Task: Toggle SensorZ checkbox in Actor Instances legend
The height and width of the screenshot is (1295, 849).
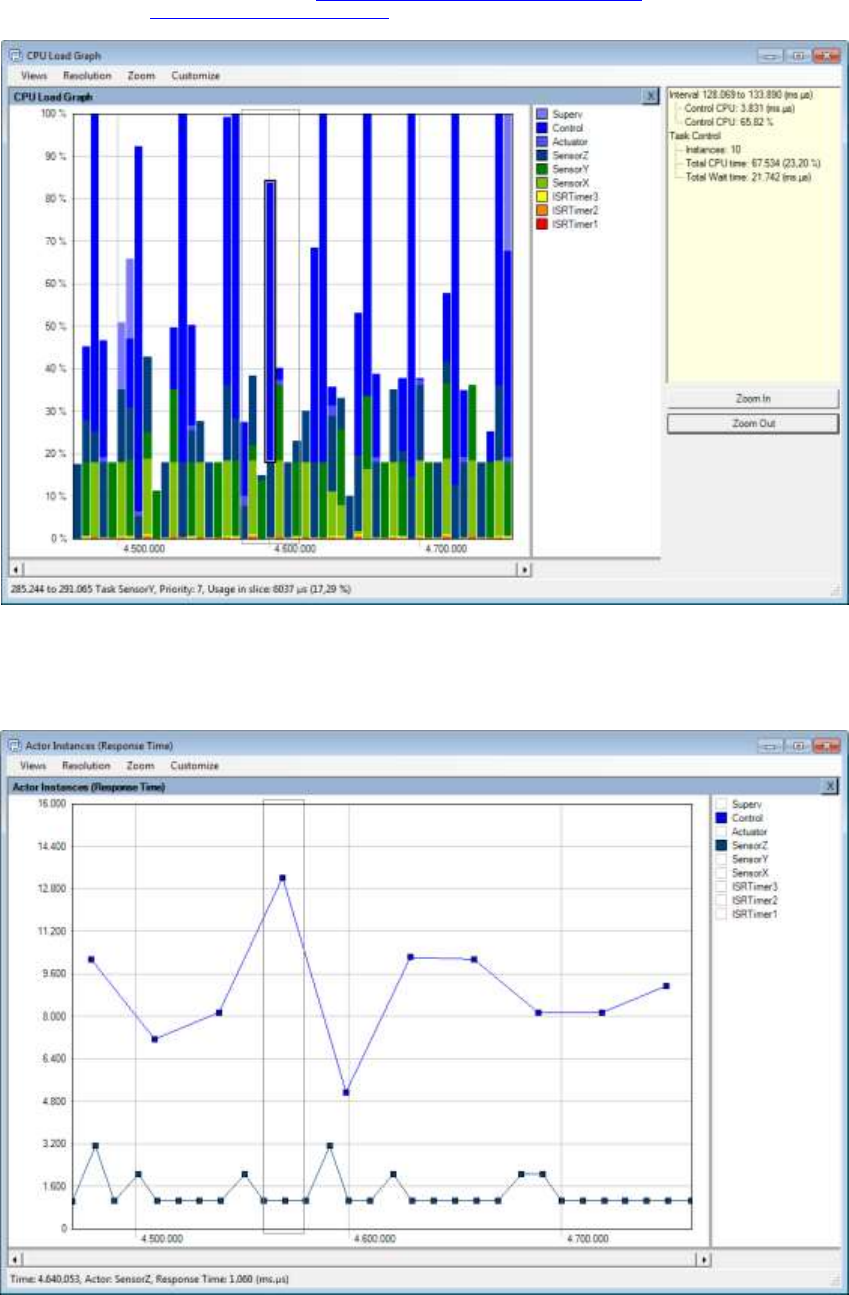Action: click(x=721, y=846)
